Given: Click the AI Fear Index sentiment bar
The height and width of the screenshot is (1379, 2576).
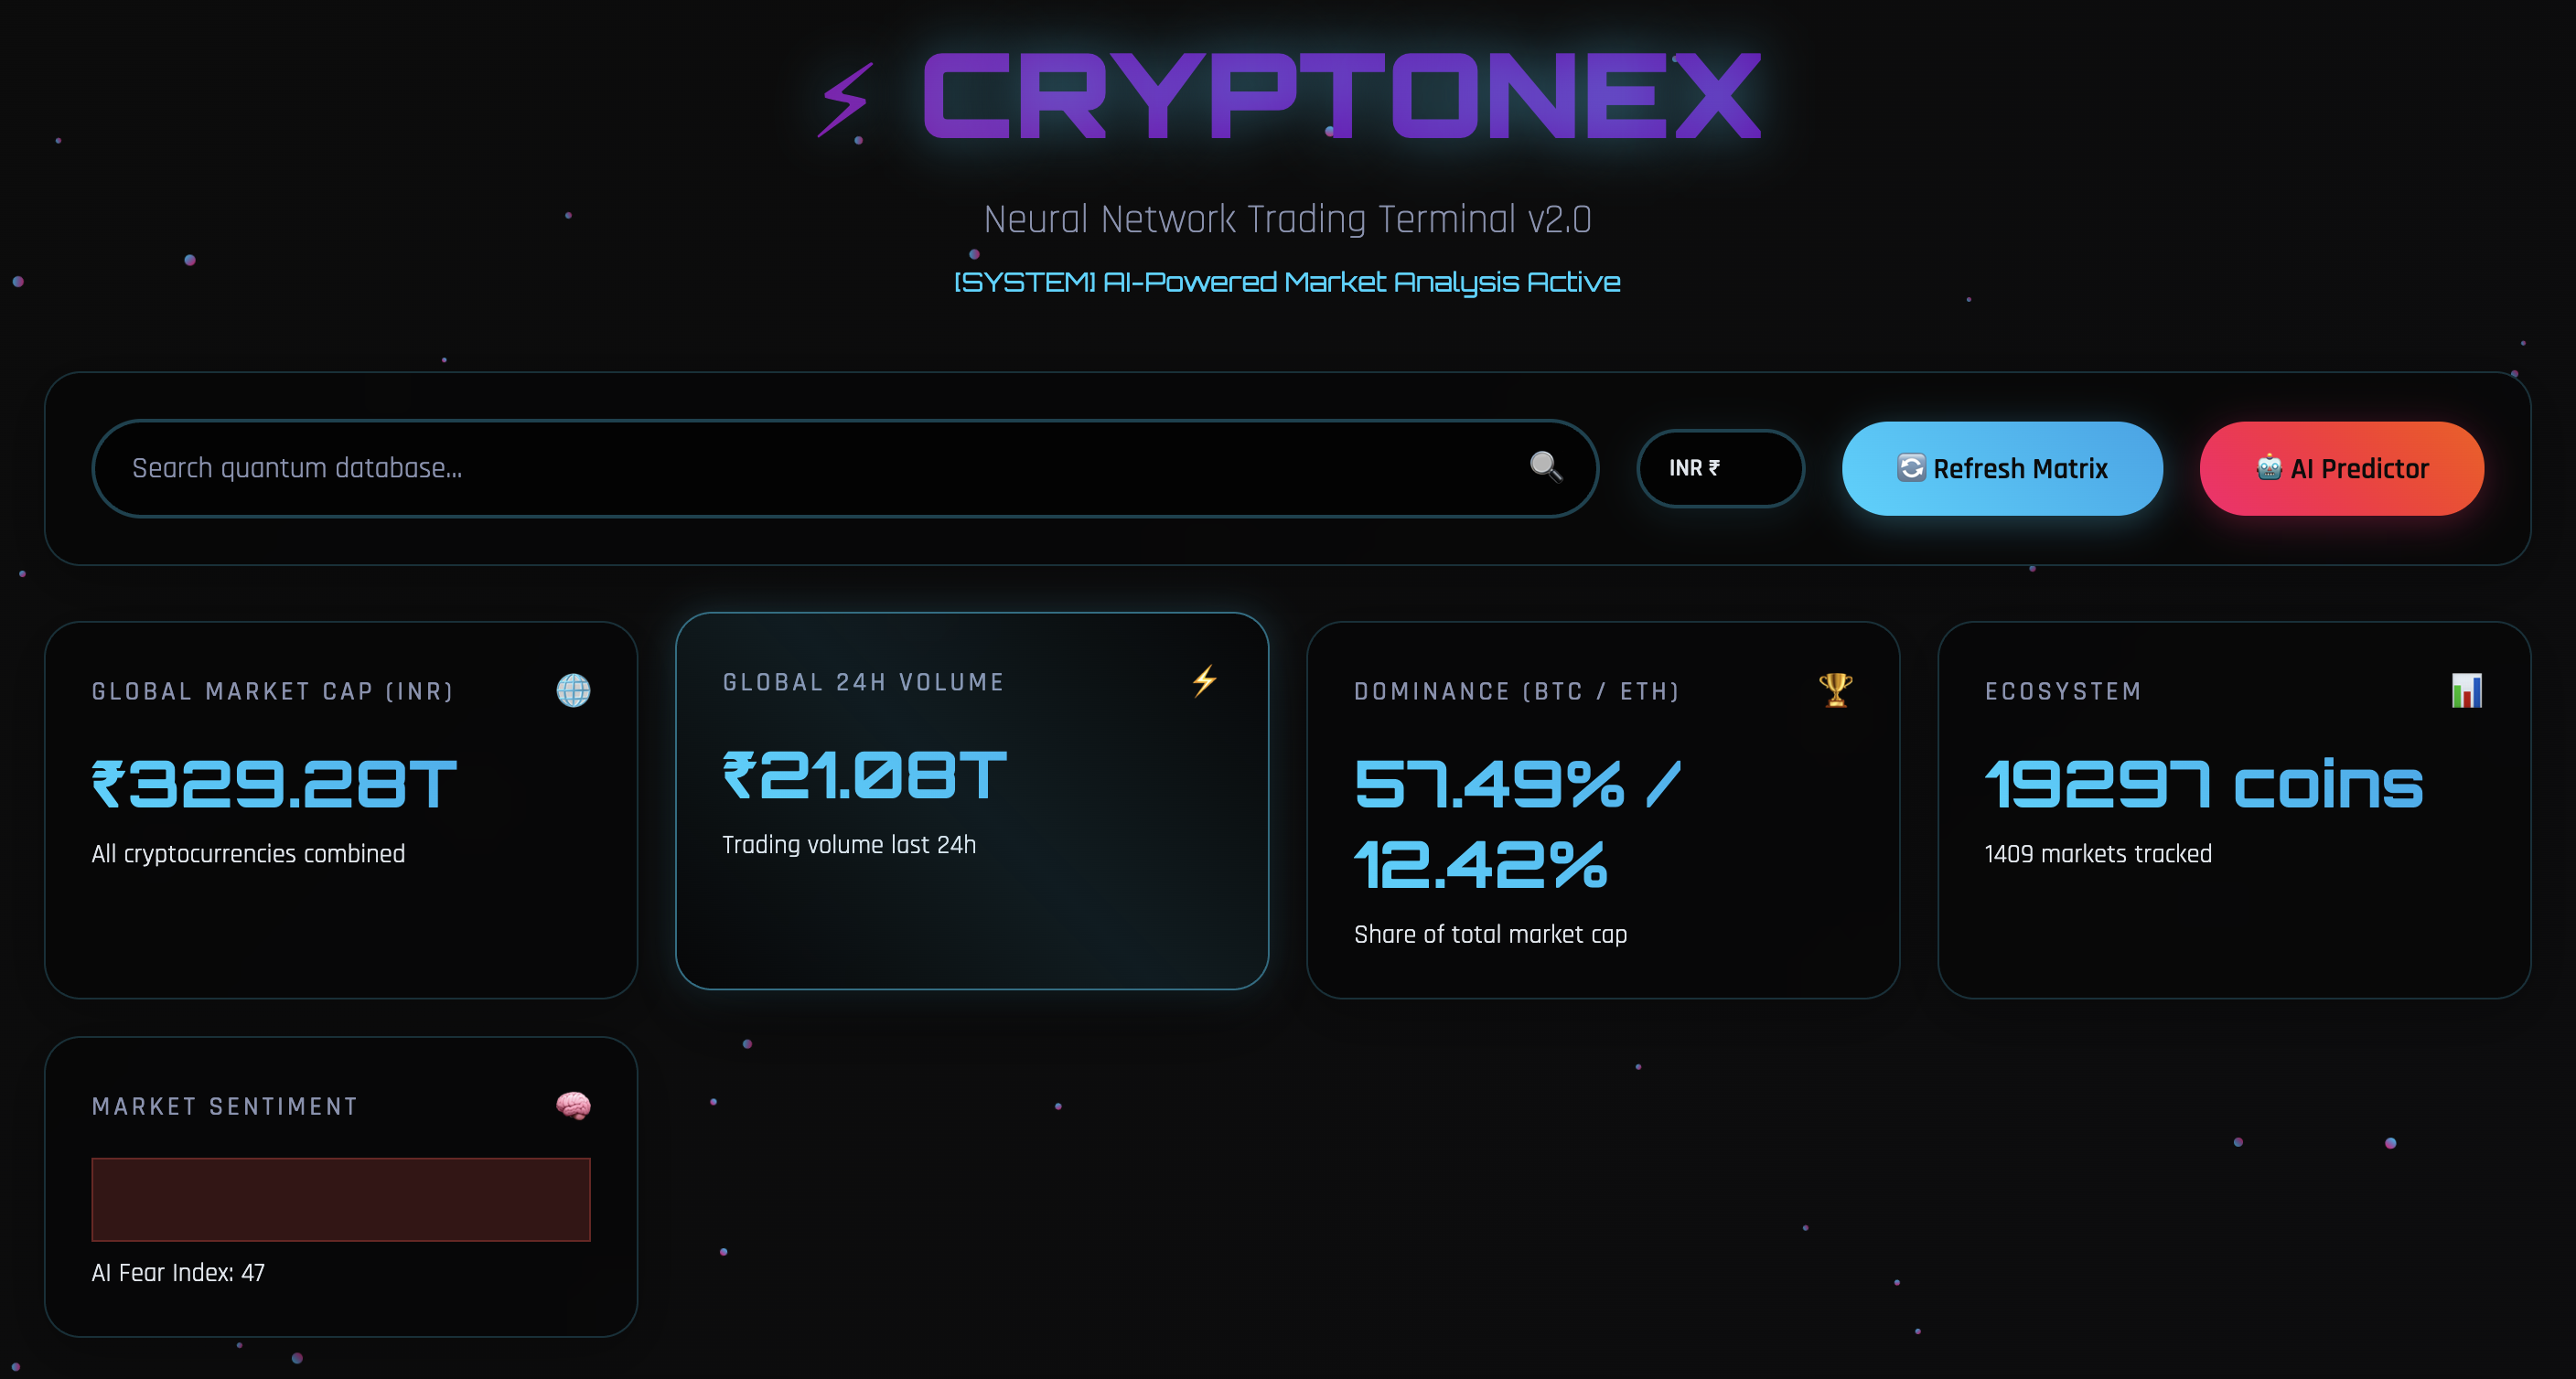Looking at the screenshot, I should tap(341, 1199).
